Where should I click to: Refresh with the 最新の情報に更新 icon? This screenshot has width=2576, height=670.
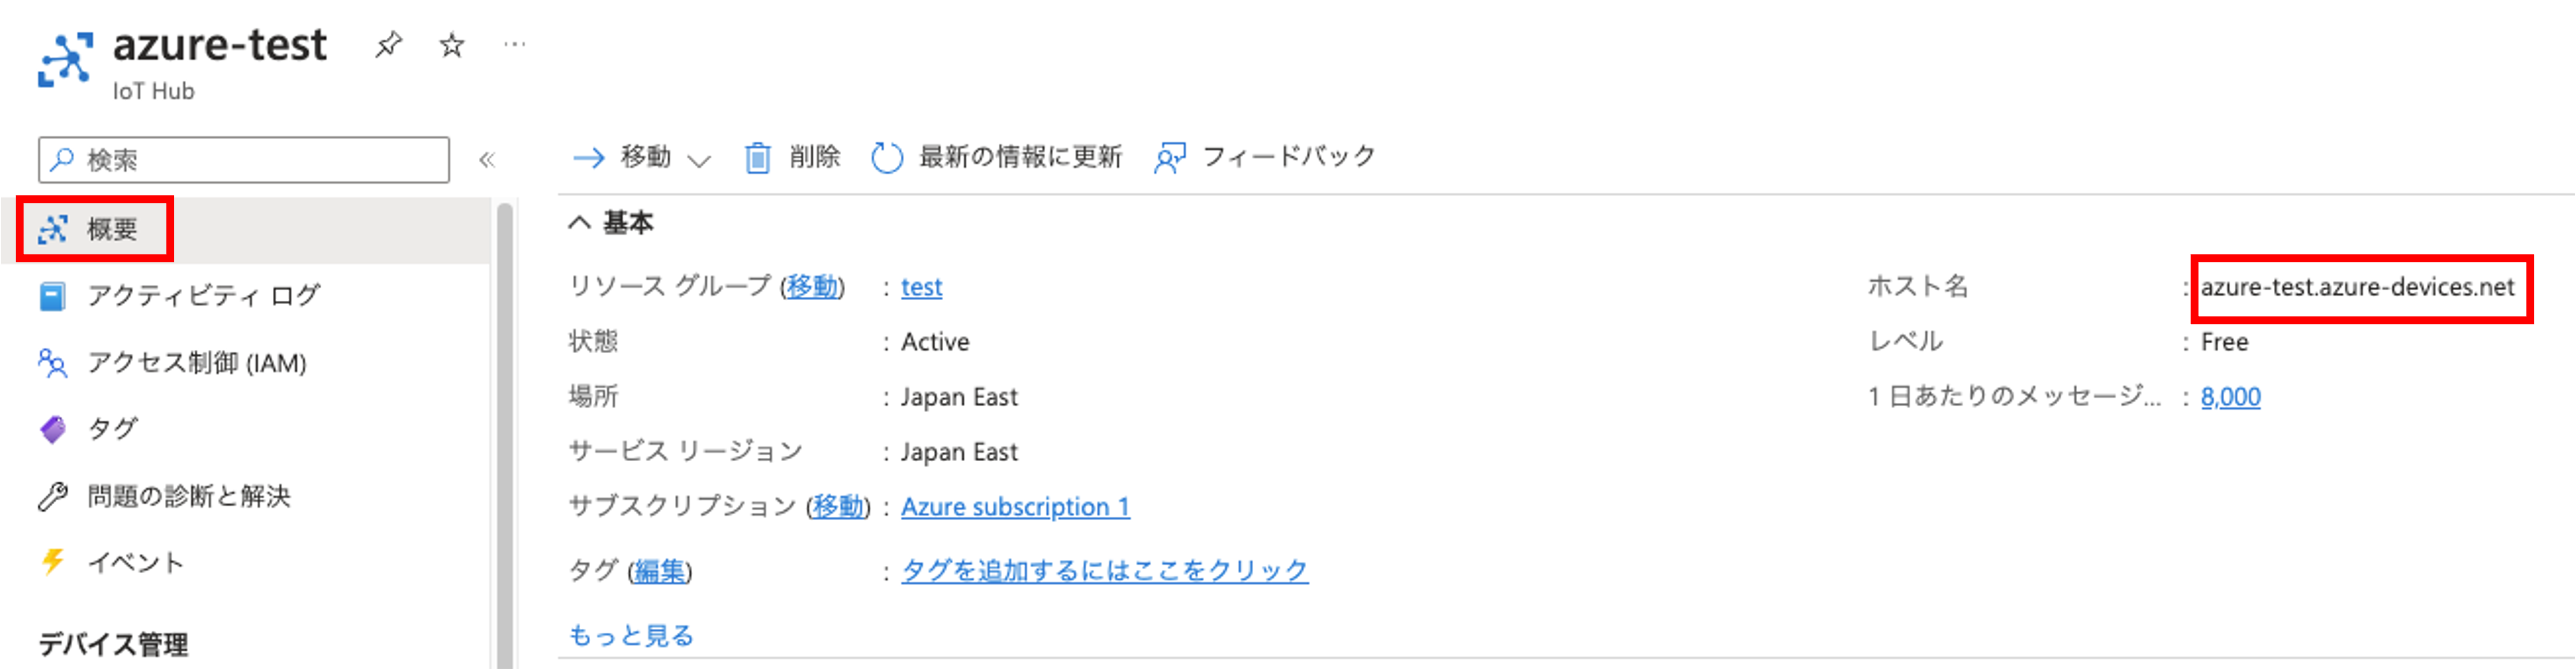886,158
